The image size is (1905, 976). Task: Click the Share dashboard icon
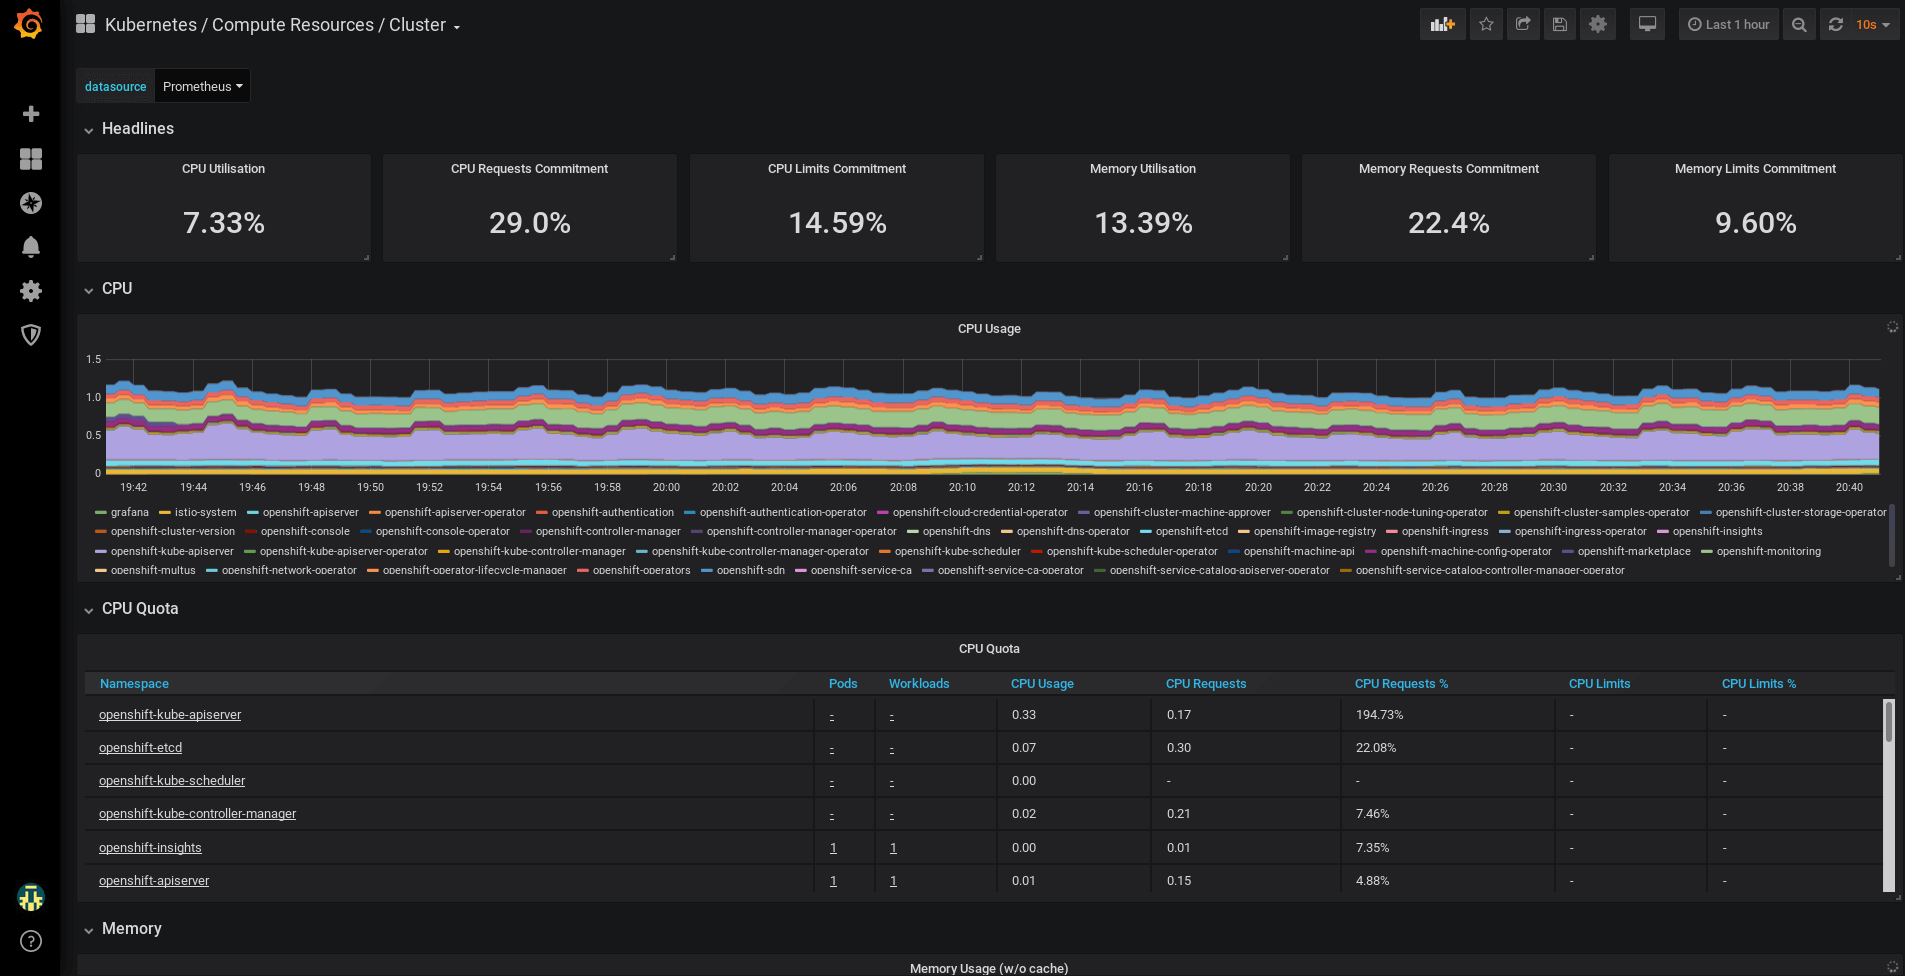[1523, 25]
